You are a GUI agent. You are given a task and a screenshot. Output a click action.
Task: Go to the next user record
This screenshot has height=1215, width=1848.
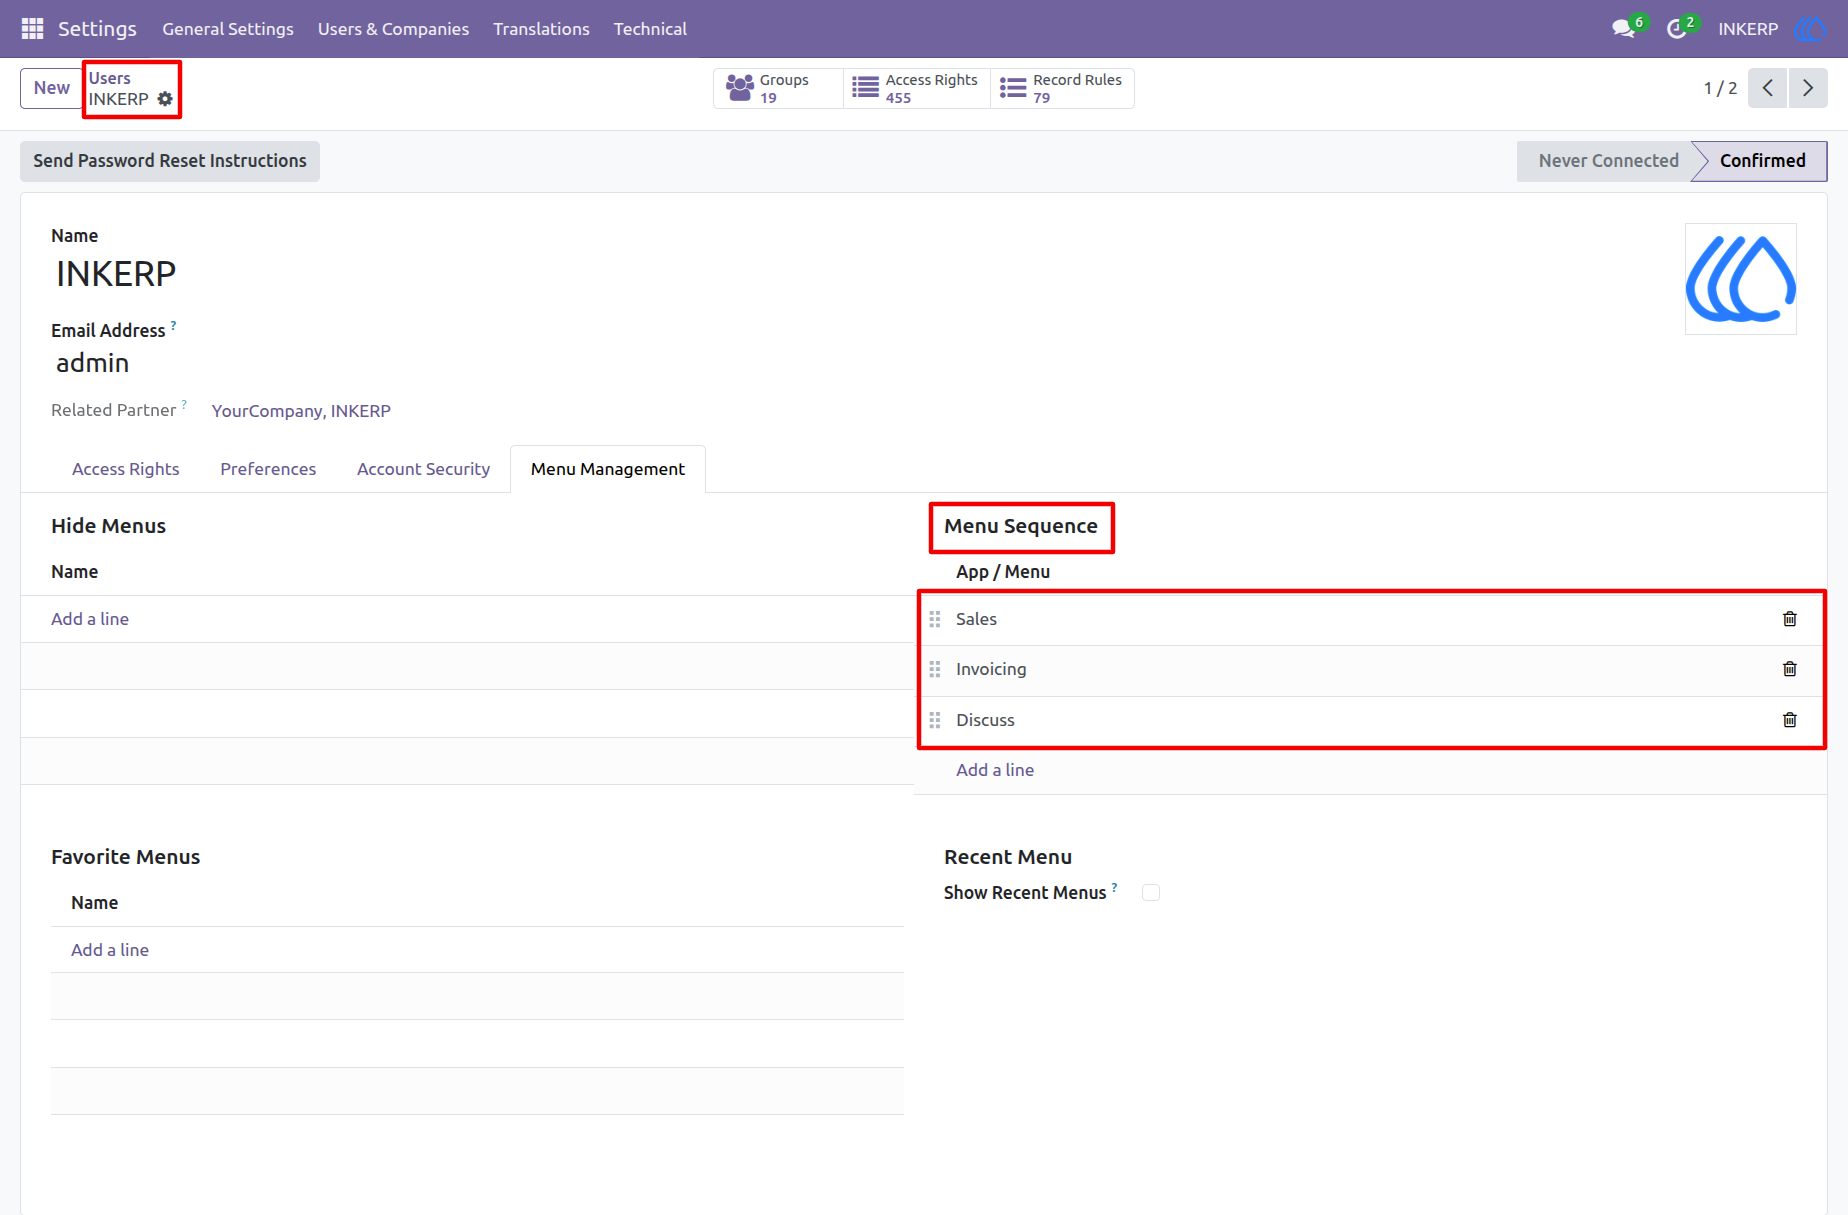pos(1808,88)
